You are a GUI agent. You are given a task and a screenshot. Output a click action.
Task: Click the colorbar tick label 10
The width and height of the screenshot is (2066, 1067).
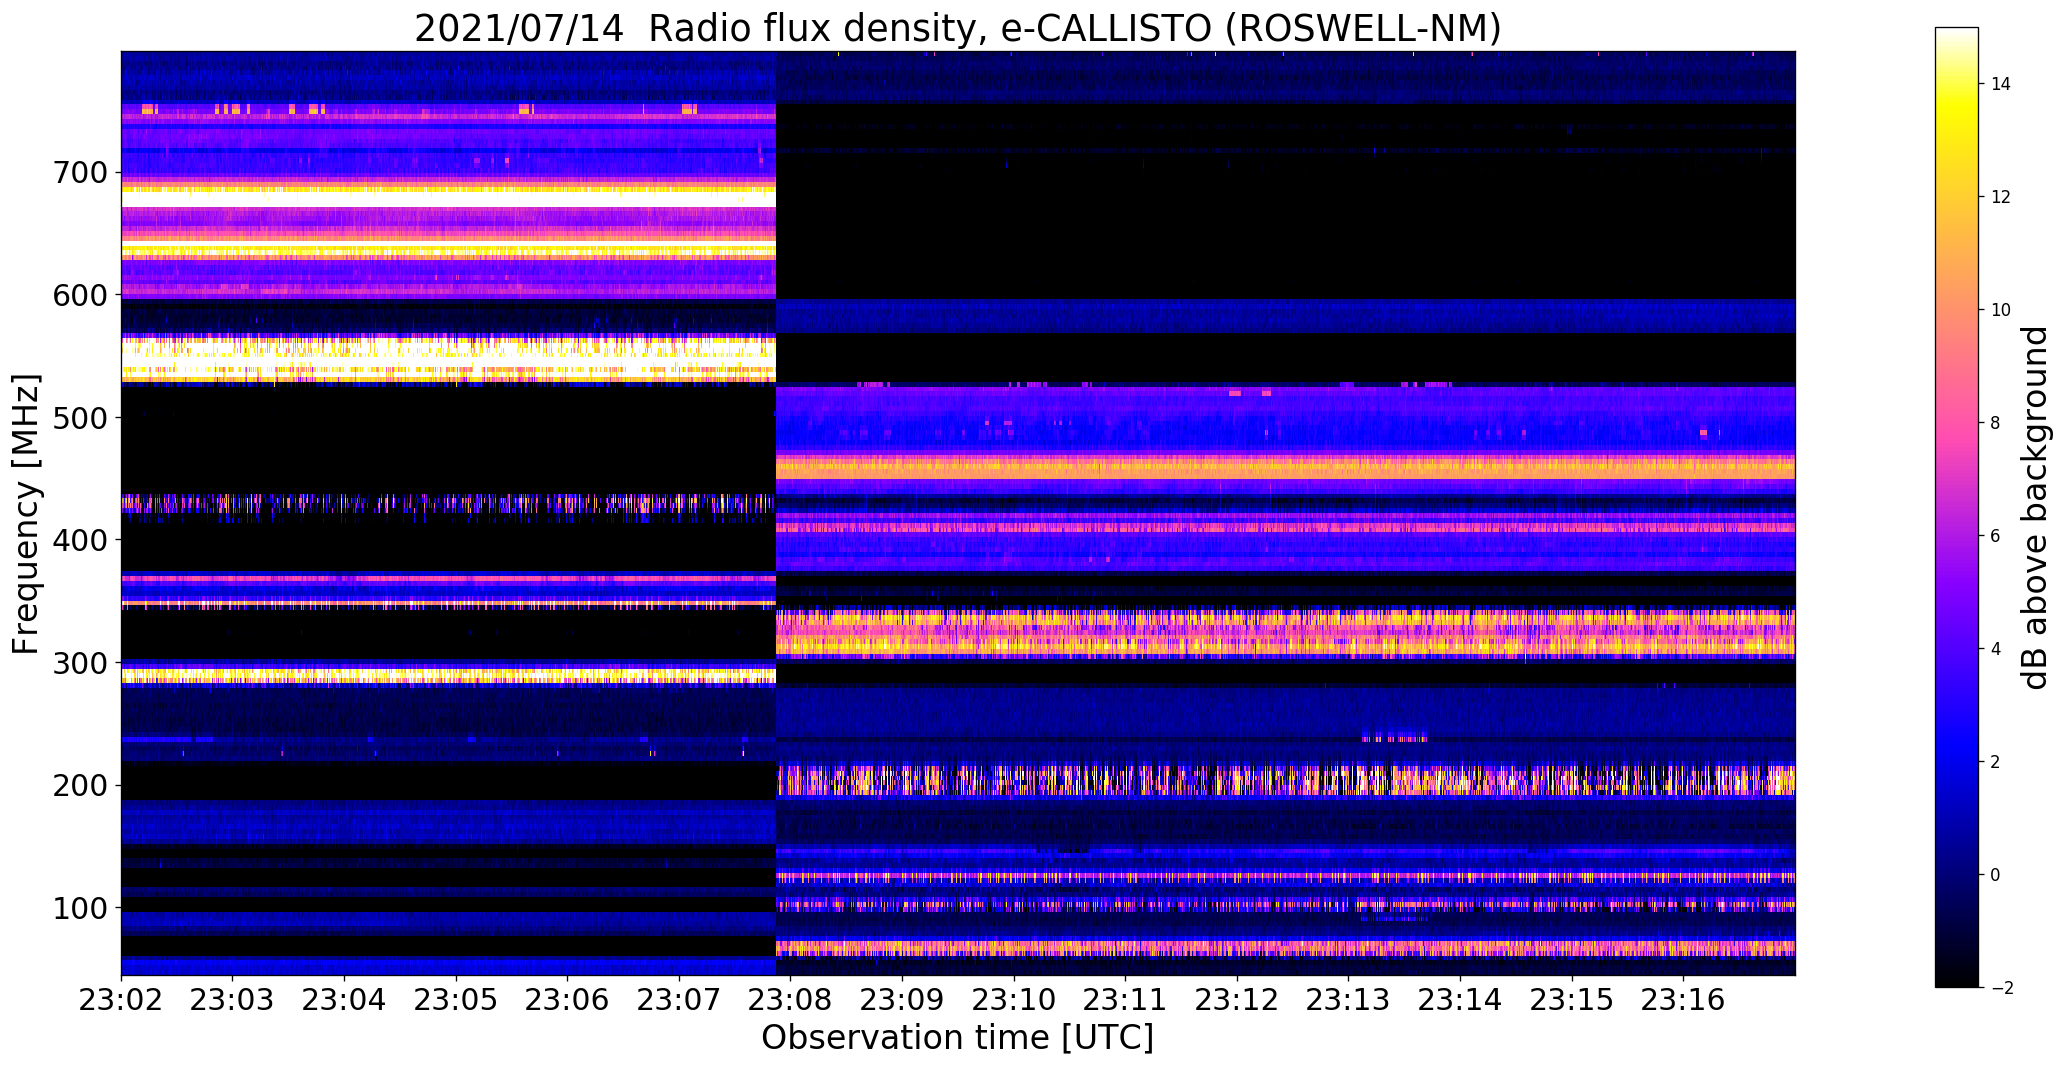click(2001, 310)
